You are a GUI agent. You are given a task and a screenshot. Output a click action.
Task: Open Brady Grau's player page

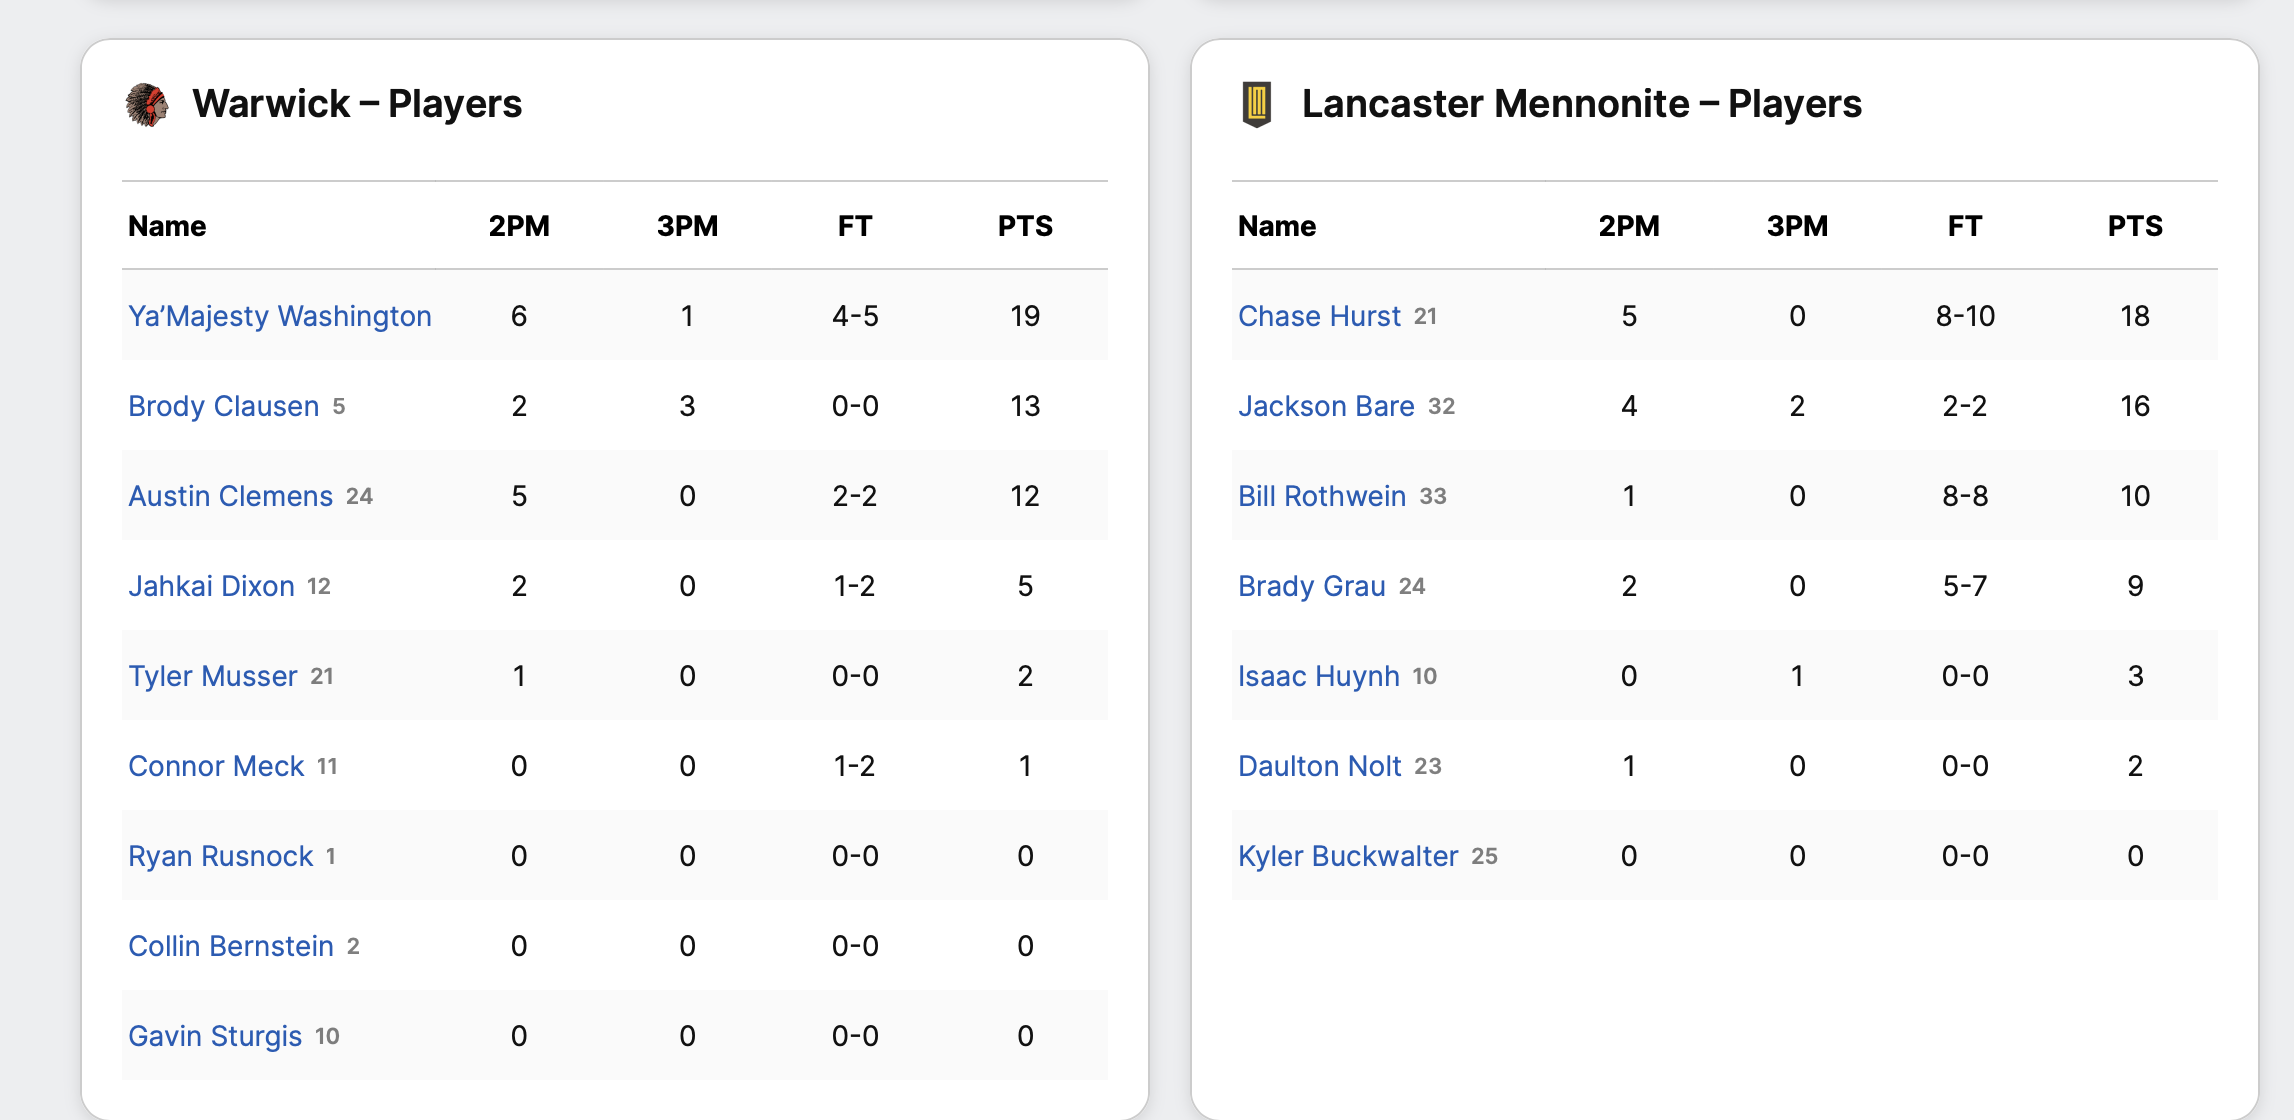1312,586
